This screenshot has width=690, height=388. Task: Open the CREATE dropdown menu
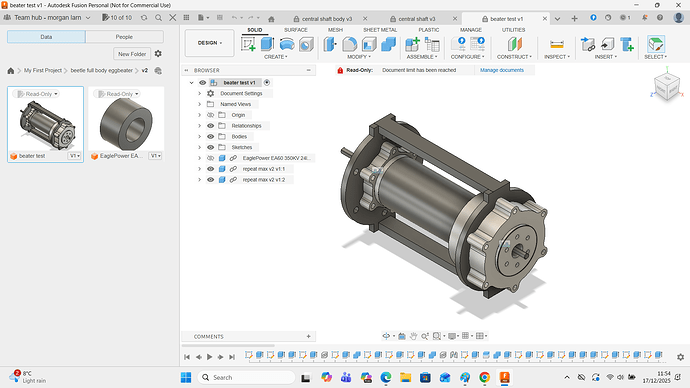275,57
